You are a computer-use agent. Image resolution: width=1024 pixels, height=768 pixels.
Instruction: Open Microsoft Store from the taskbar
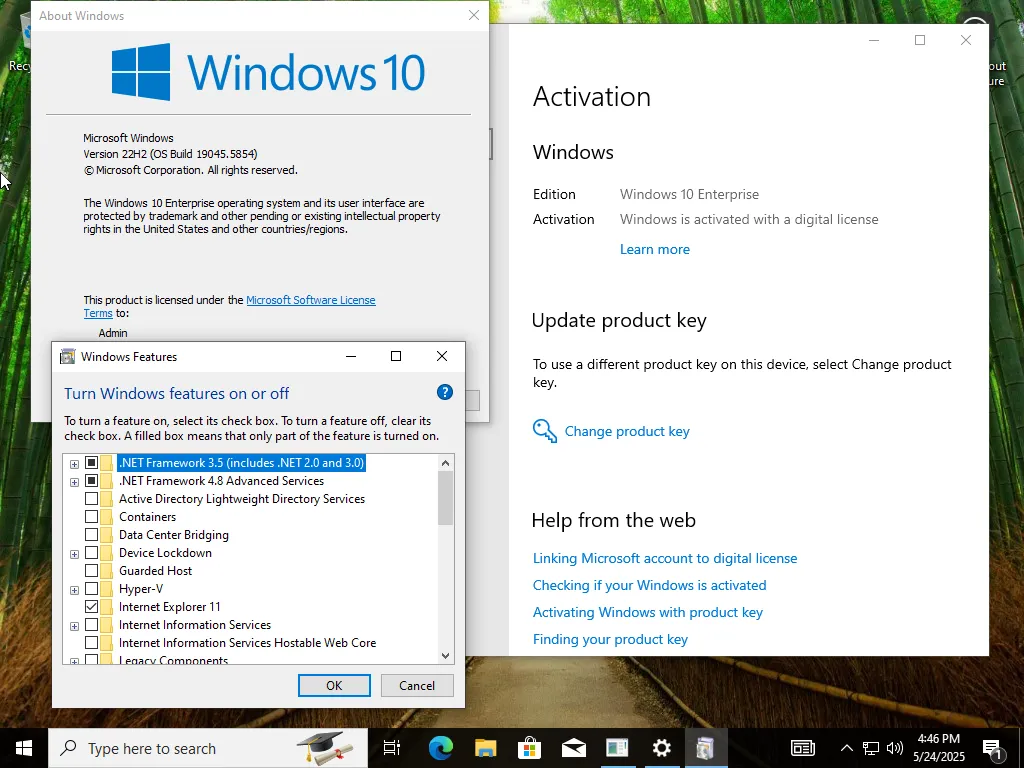529,748
